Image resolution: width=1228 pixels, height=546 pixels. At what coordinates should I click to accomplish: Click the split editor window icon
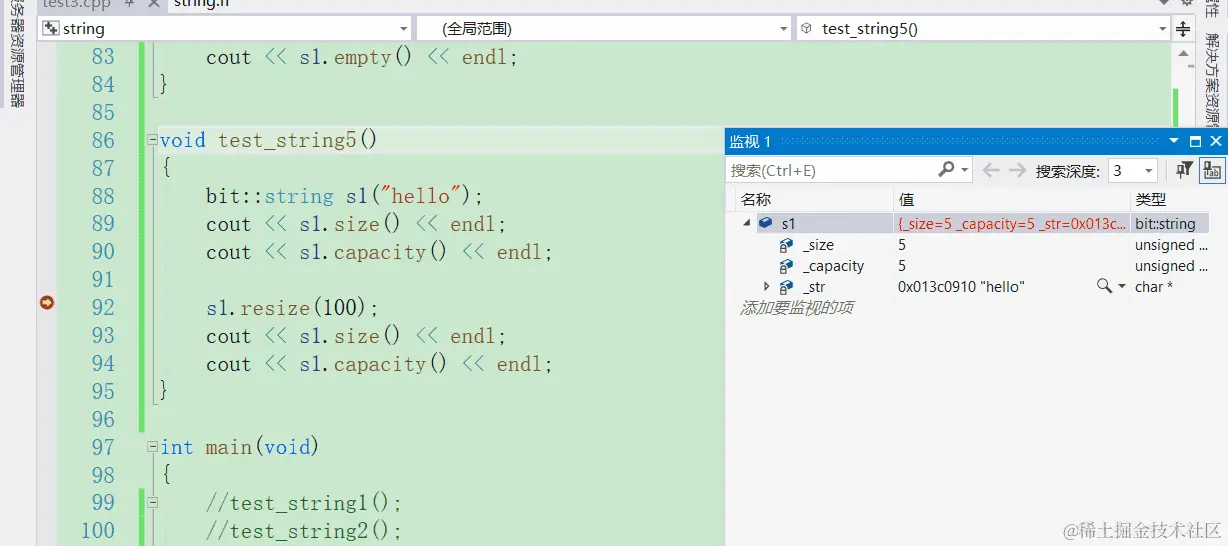click(x=1184, y=29)
